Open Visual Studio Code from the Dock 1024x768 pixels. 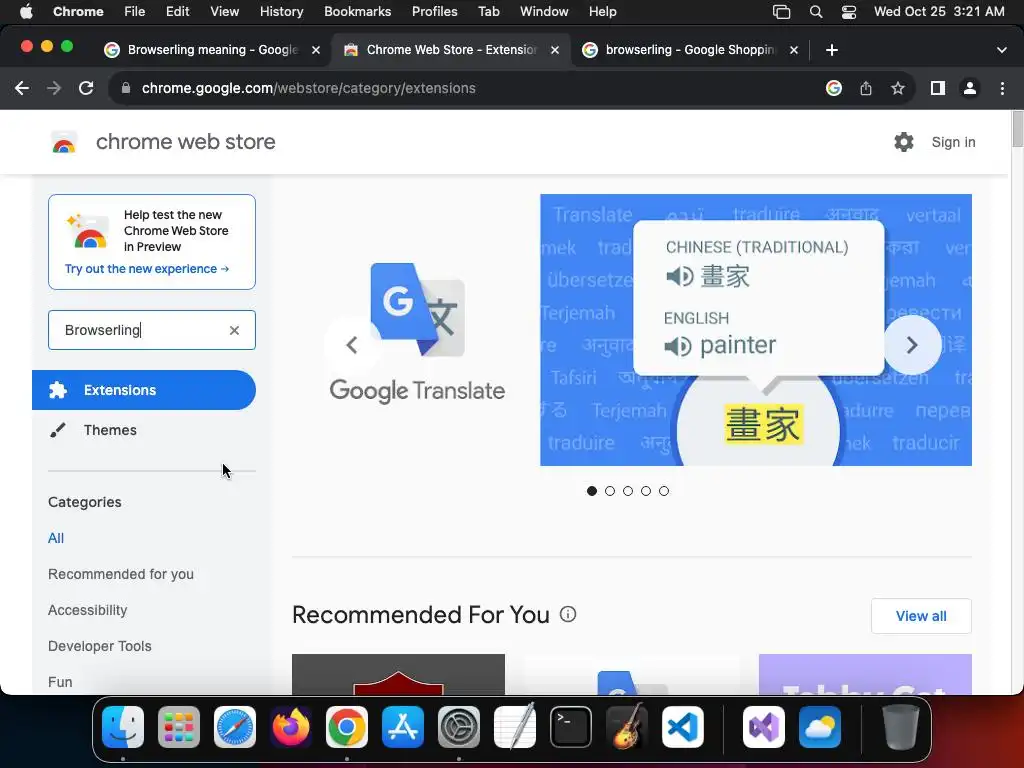click(682, 727)
